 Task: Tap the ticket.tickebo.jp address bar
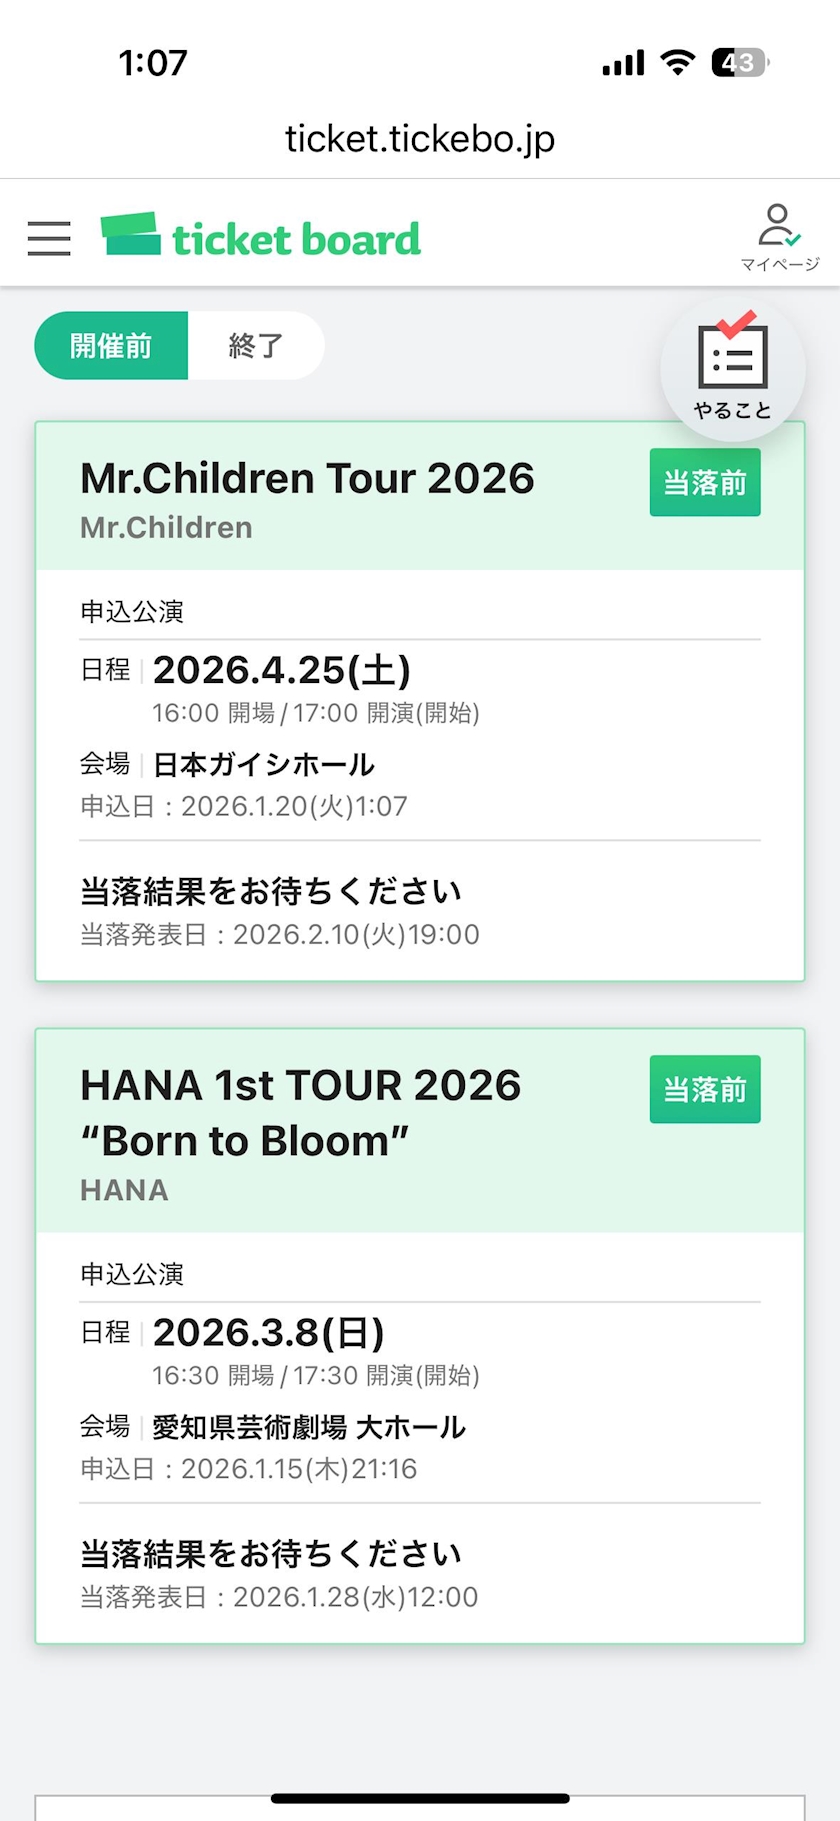(420, 138)
